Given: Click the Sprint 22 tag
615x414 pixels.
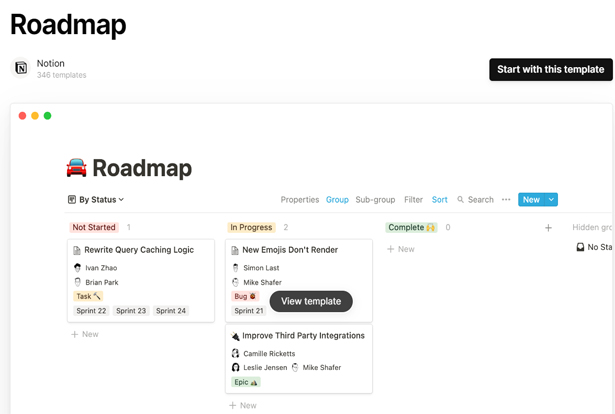Looking at the screenshot, I should [x=91, y=310].
